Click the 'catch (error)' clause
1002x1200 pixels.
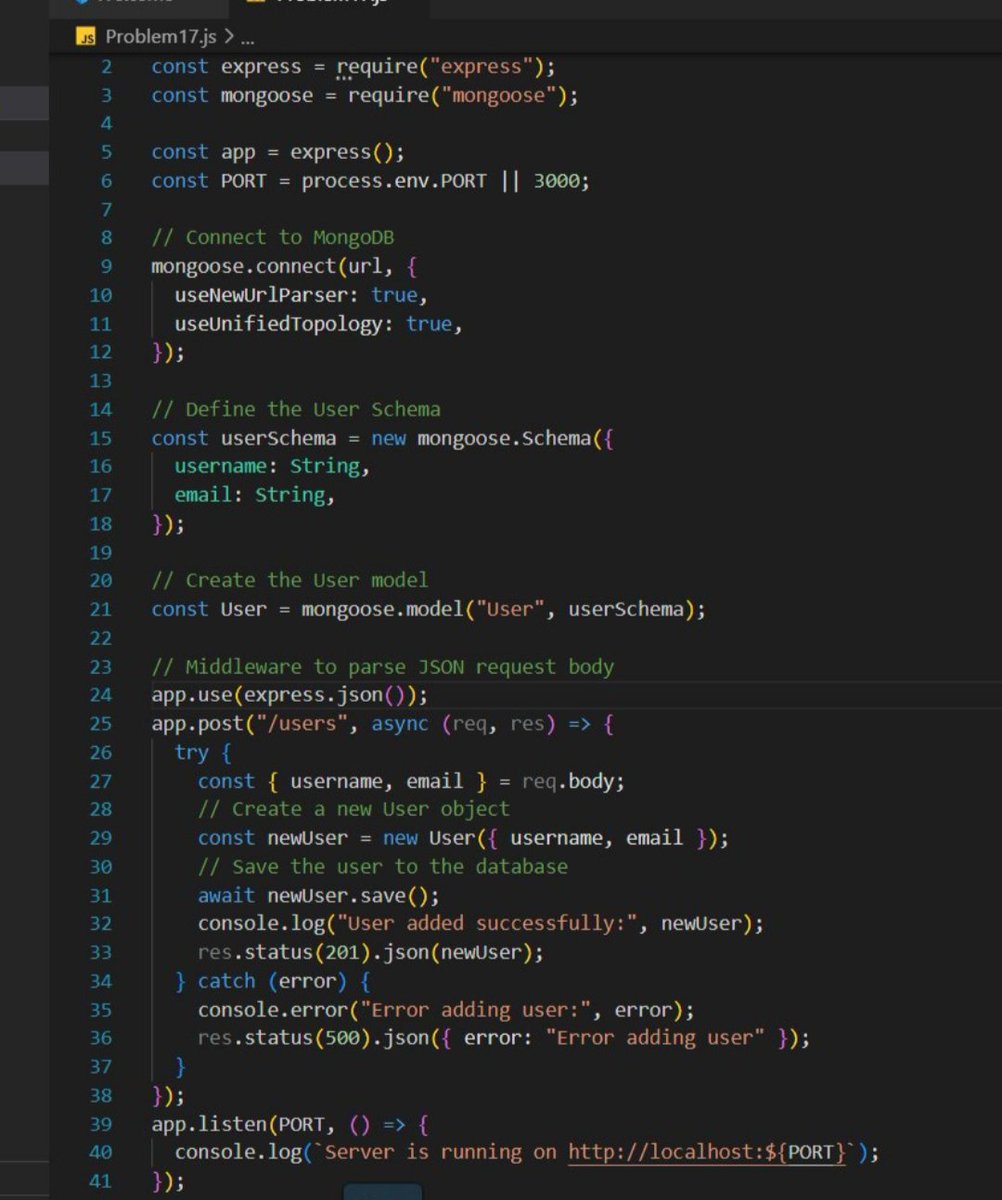click(272, 981)
